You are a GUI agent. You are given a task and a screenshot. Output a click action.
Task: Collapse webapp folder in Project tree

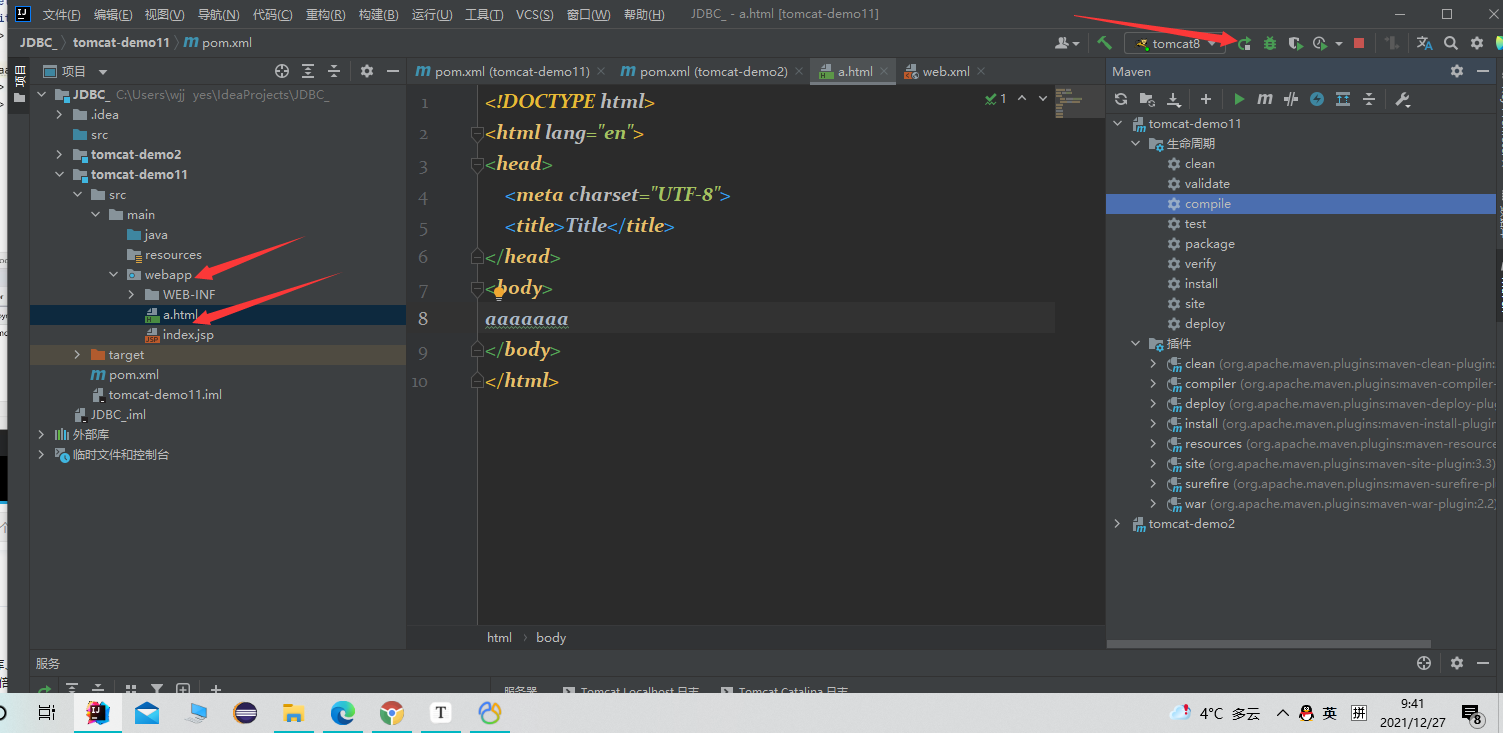(x=114, y=274)
